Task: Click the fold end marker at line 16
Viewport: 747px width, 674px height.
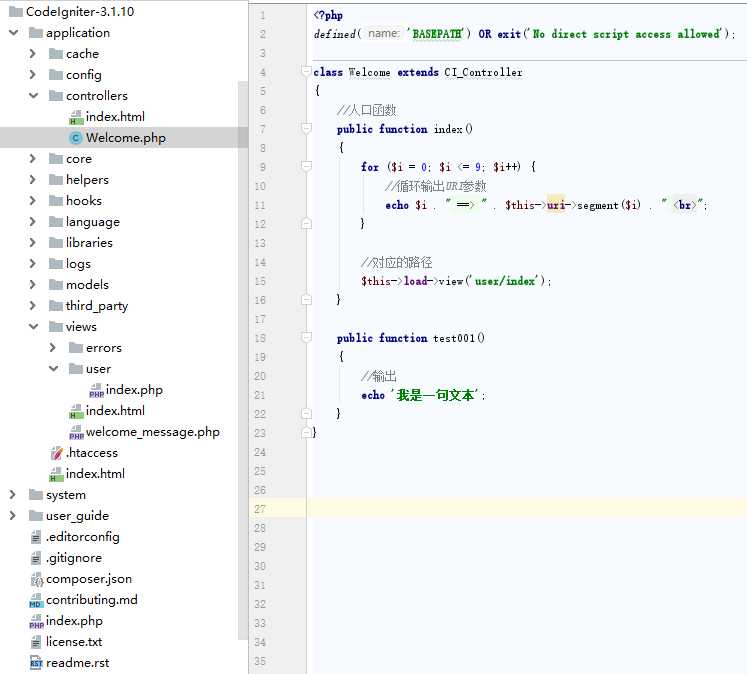Action: point(306,300)
